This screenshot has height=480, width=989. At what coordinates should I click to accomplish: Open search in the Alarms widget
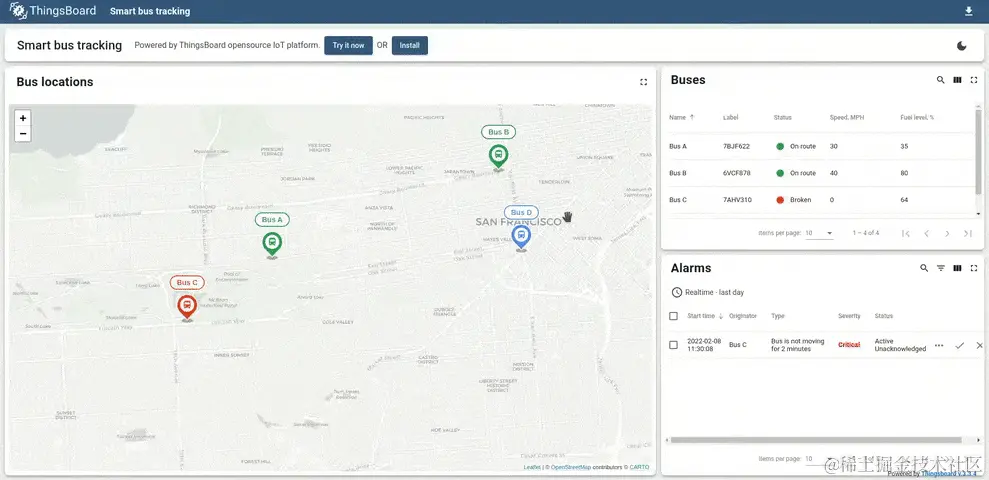924,268
